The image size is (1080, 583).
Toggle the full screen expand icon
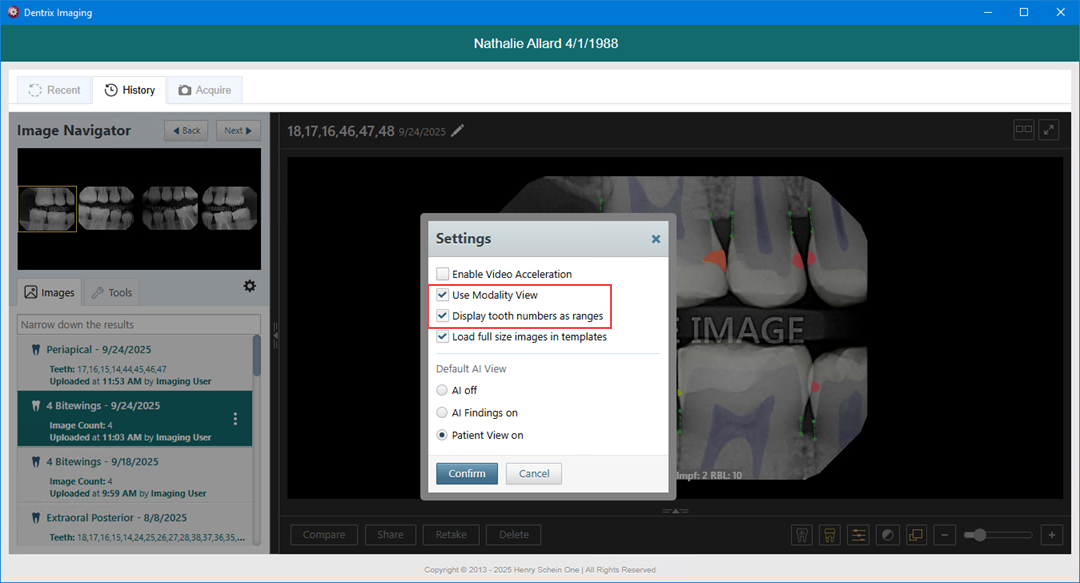(x=1049, y=129)
